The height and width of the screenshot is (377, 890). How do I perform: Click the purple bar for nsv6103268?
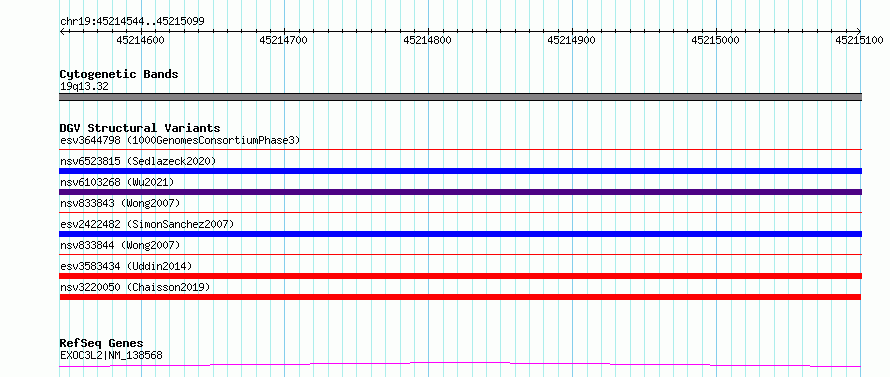pyautogui.click(x=460, y=192)
